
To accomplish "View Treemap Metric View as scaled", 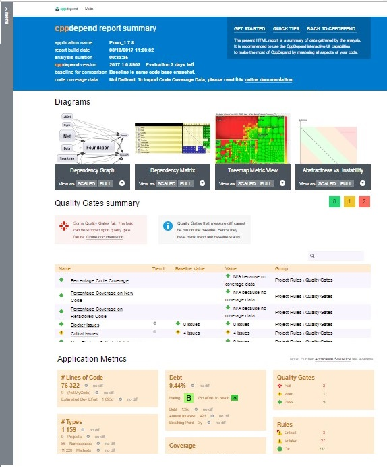I will click(x=247, y=183).
